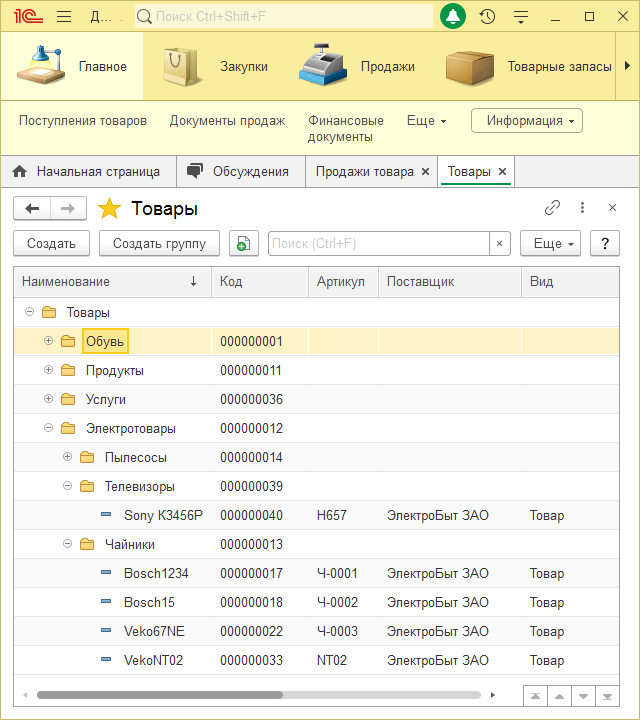Viewport: 640px width, 720px height.
Task: Open Финансовые документы link
Action: pos(346,129)
